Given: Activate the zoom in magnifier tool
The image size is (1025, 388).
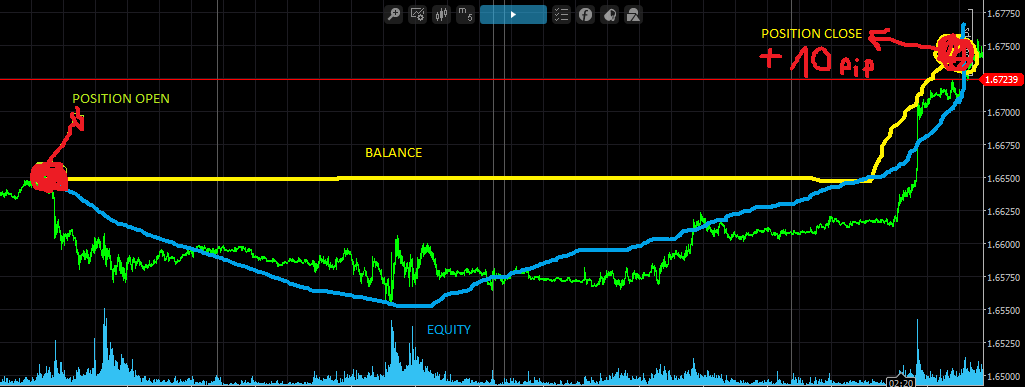Looking at the screenshot, I should pyautogui.click(x=394, y=14).
